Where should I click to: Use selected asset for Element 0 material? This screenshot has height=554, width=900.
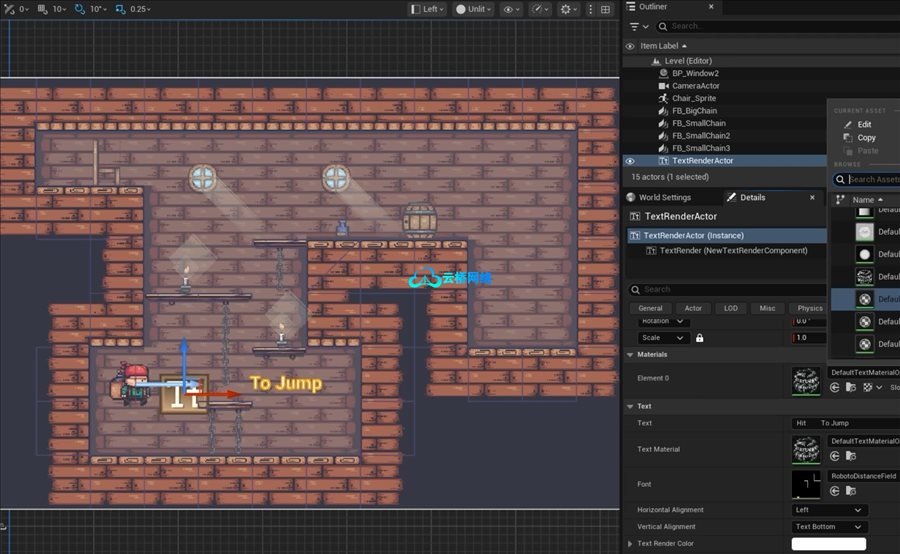[835, 388]
